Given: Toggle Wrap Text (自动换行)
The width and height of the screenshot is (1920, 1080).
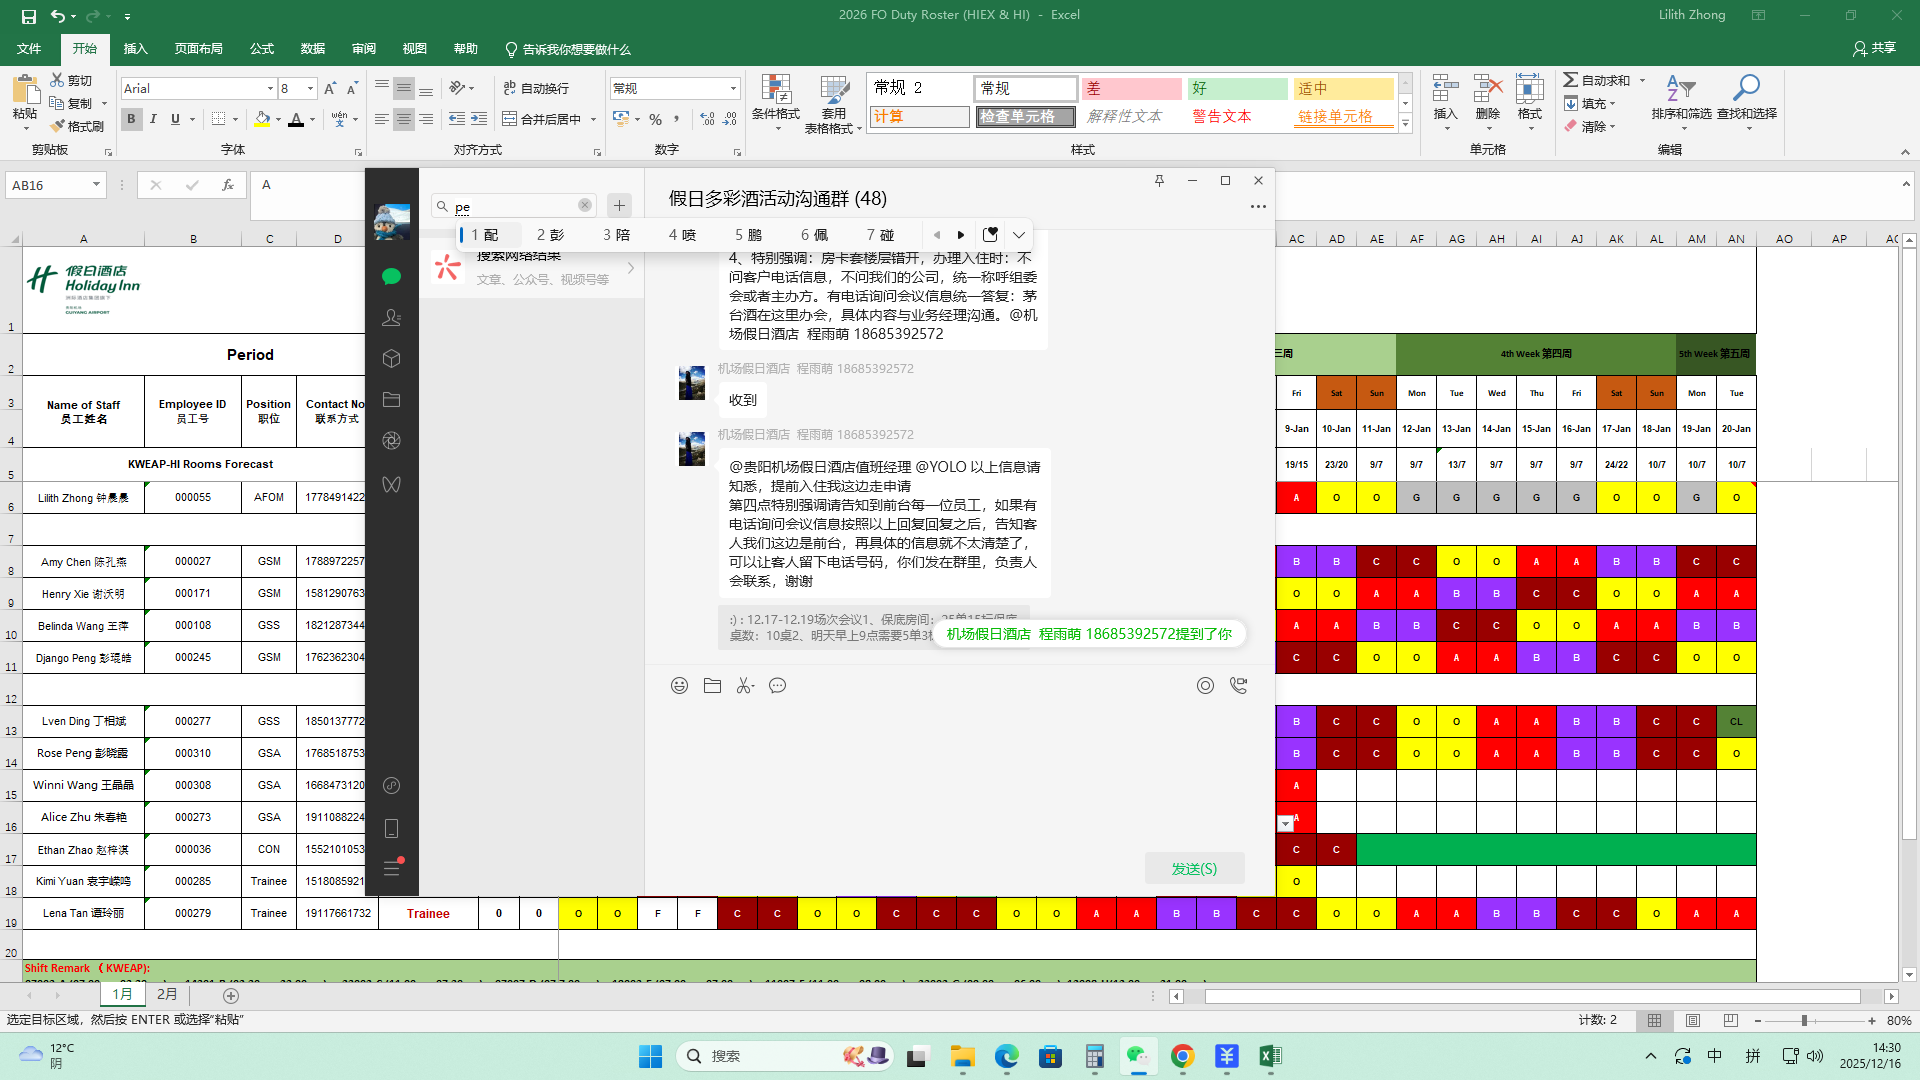Looking at the screenshot, I should point(536,88).
